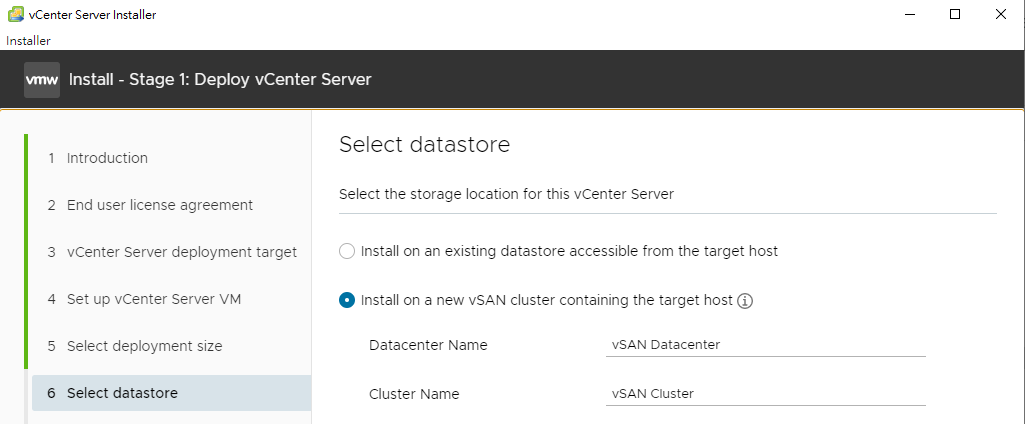Open vSAN cluster info tooltip icon
Viewport: 1025px width, 424px height.
(x=745, y=301)
